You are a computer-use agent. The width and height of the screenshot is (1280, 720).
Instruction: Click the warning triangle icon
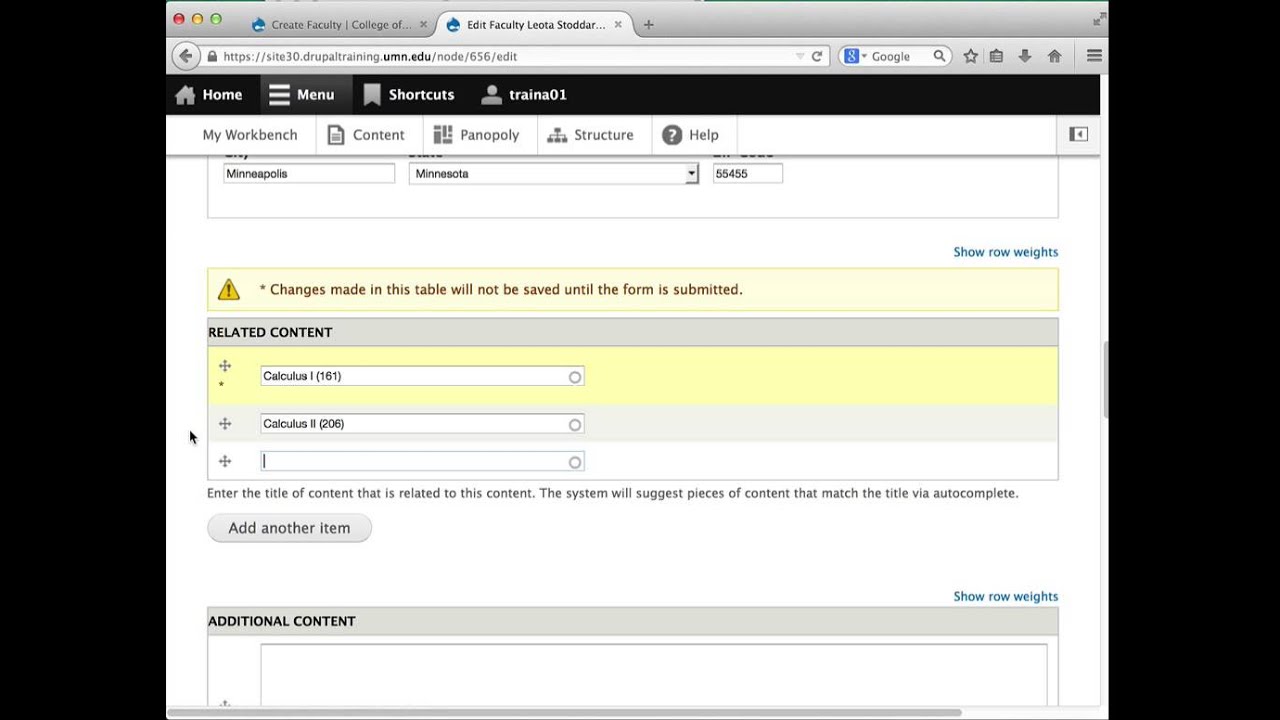[x=229, y=290]
